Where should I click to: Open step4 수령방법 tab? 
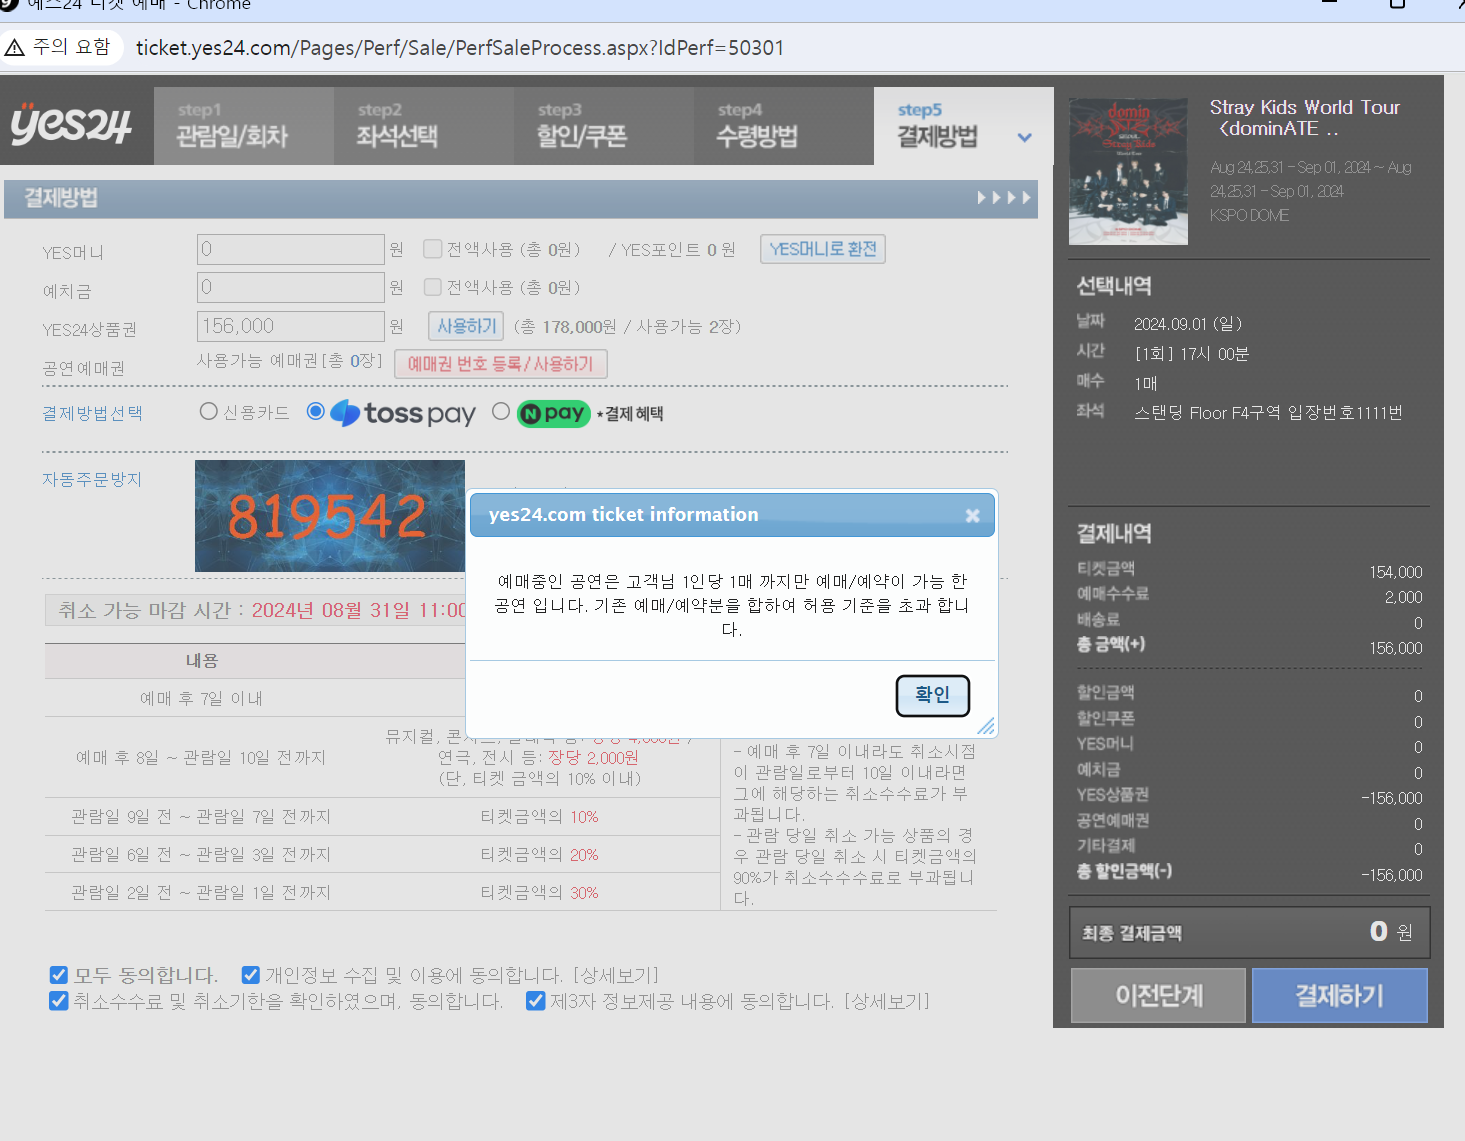pyautogui.click(x=783, y=126)
